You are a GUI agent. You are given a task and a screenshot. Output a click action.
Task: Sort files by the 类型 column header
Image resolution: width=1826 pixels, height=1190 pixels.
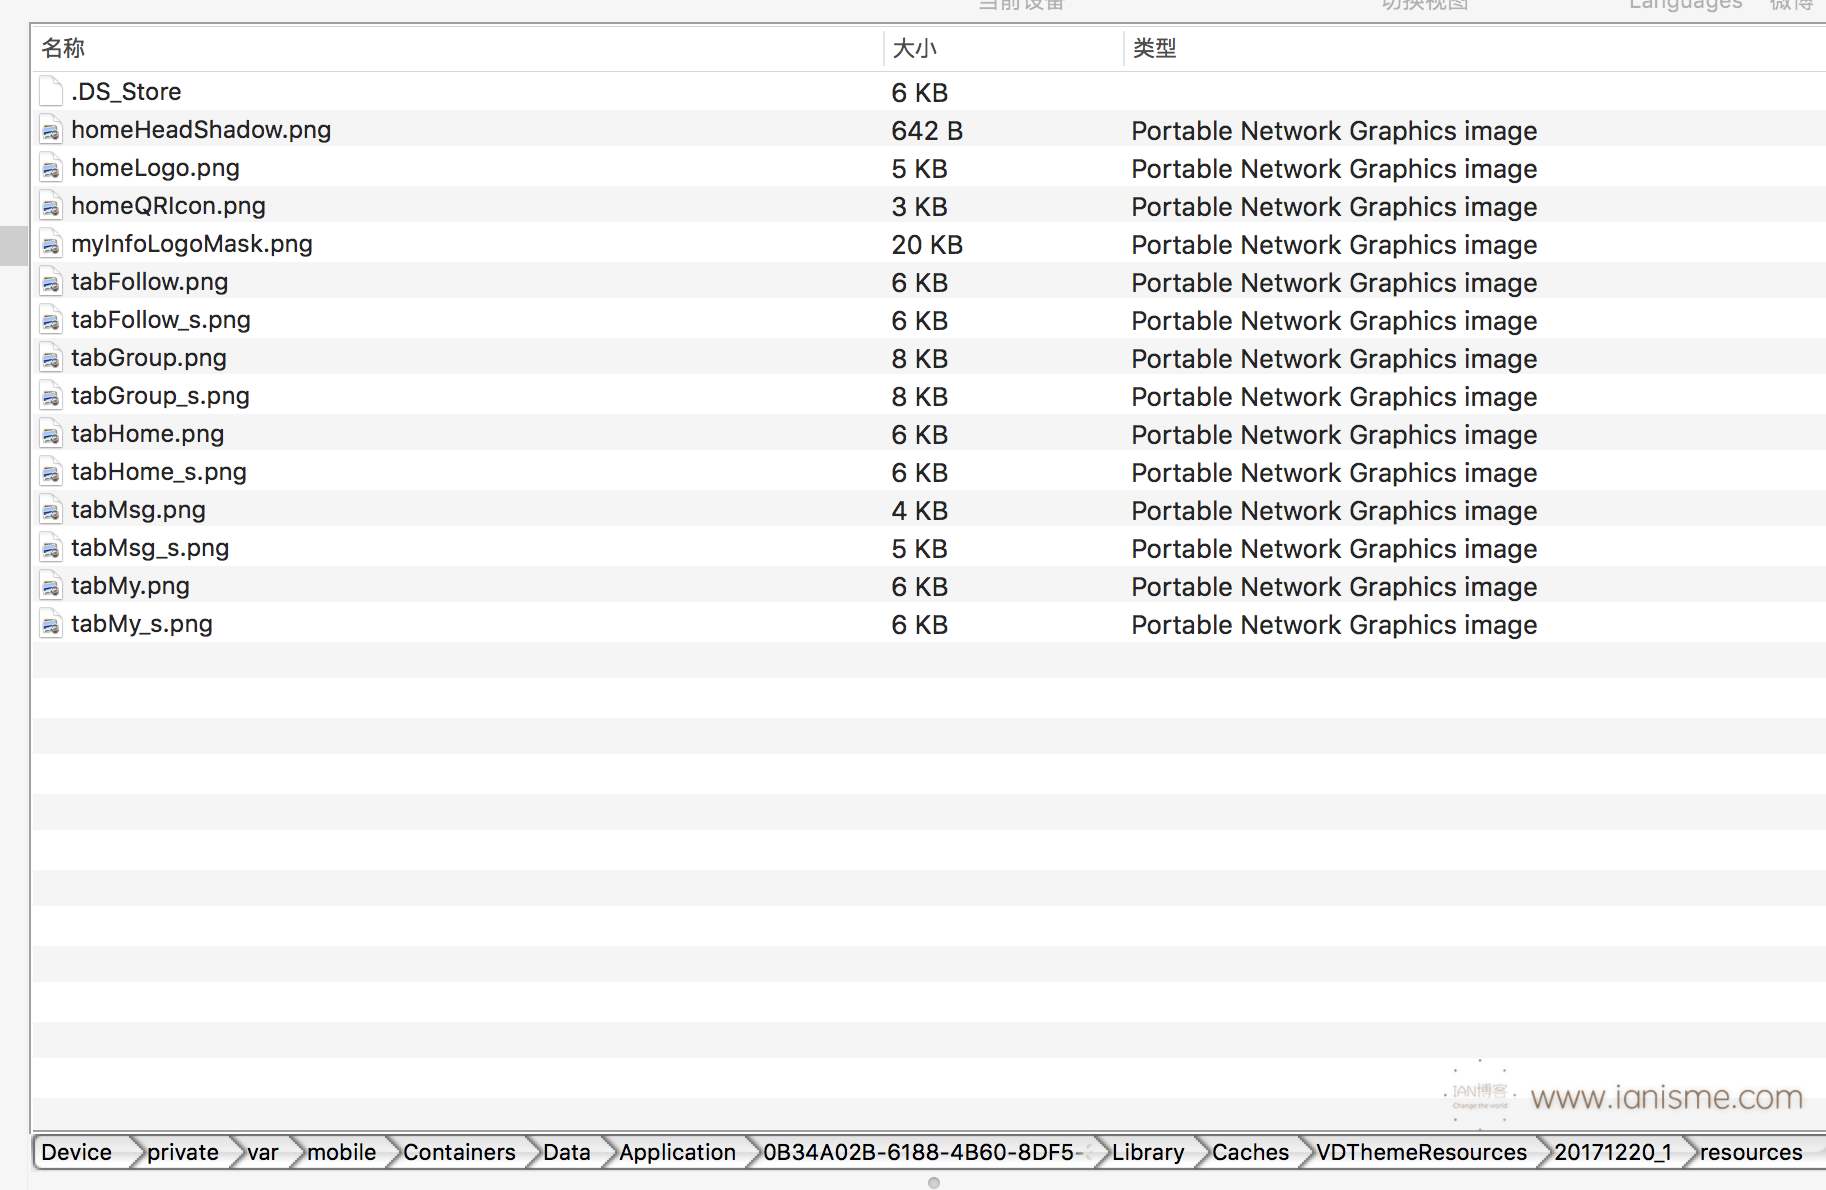pos(1475,48)
